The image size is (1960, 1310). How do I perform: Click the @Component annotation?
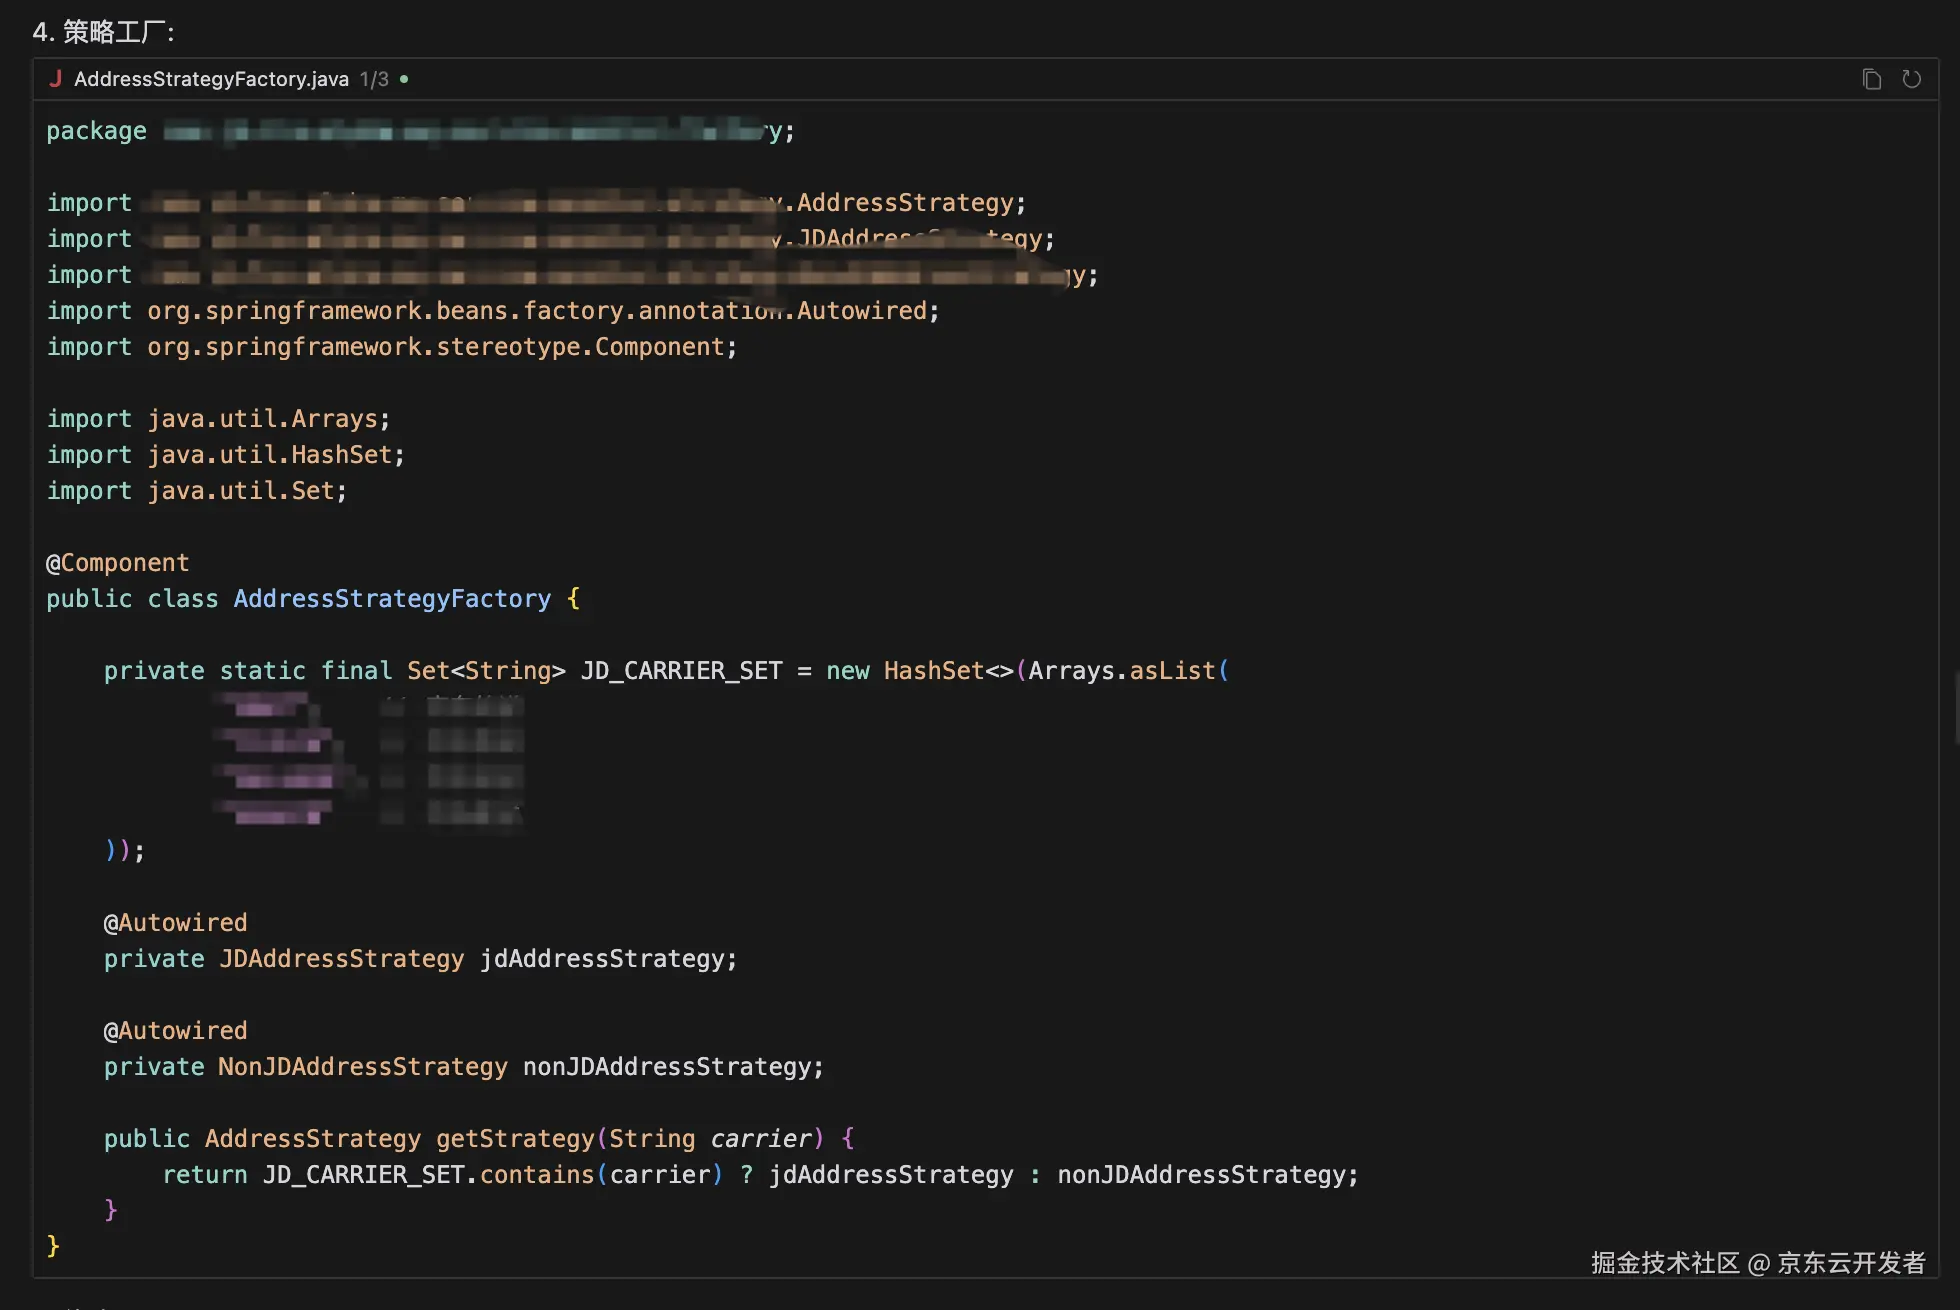pos(117,563)
